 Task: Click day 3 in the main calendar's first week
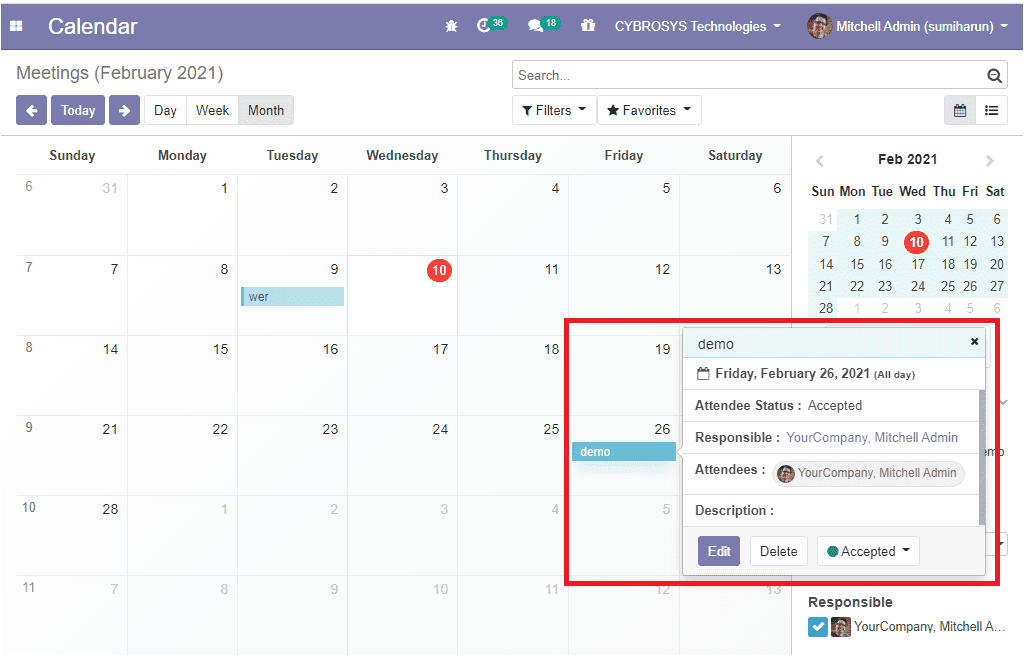tap(444, 189)
